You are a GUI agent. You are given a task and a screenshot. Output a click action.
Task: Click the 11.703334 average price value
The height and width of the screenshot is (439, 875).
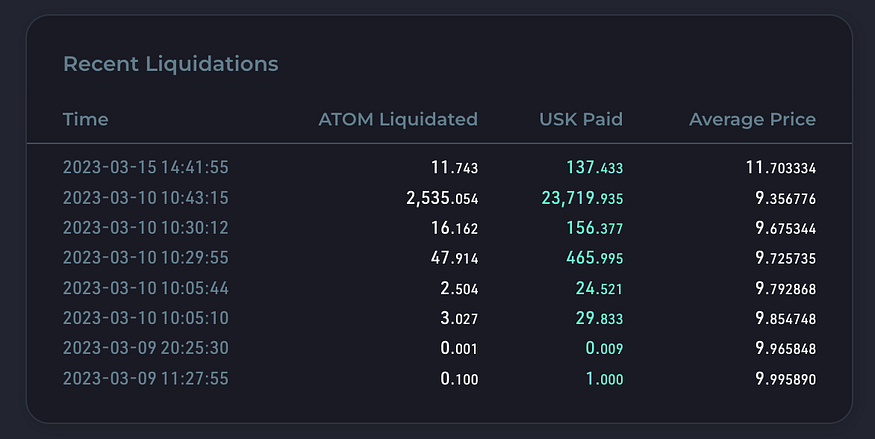tap(781, 167)
